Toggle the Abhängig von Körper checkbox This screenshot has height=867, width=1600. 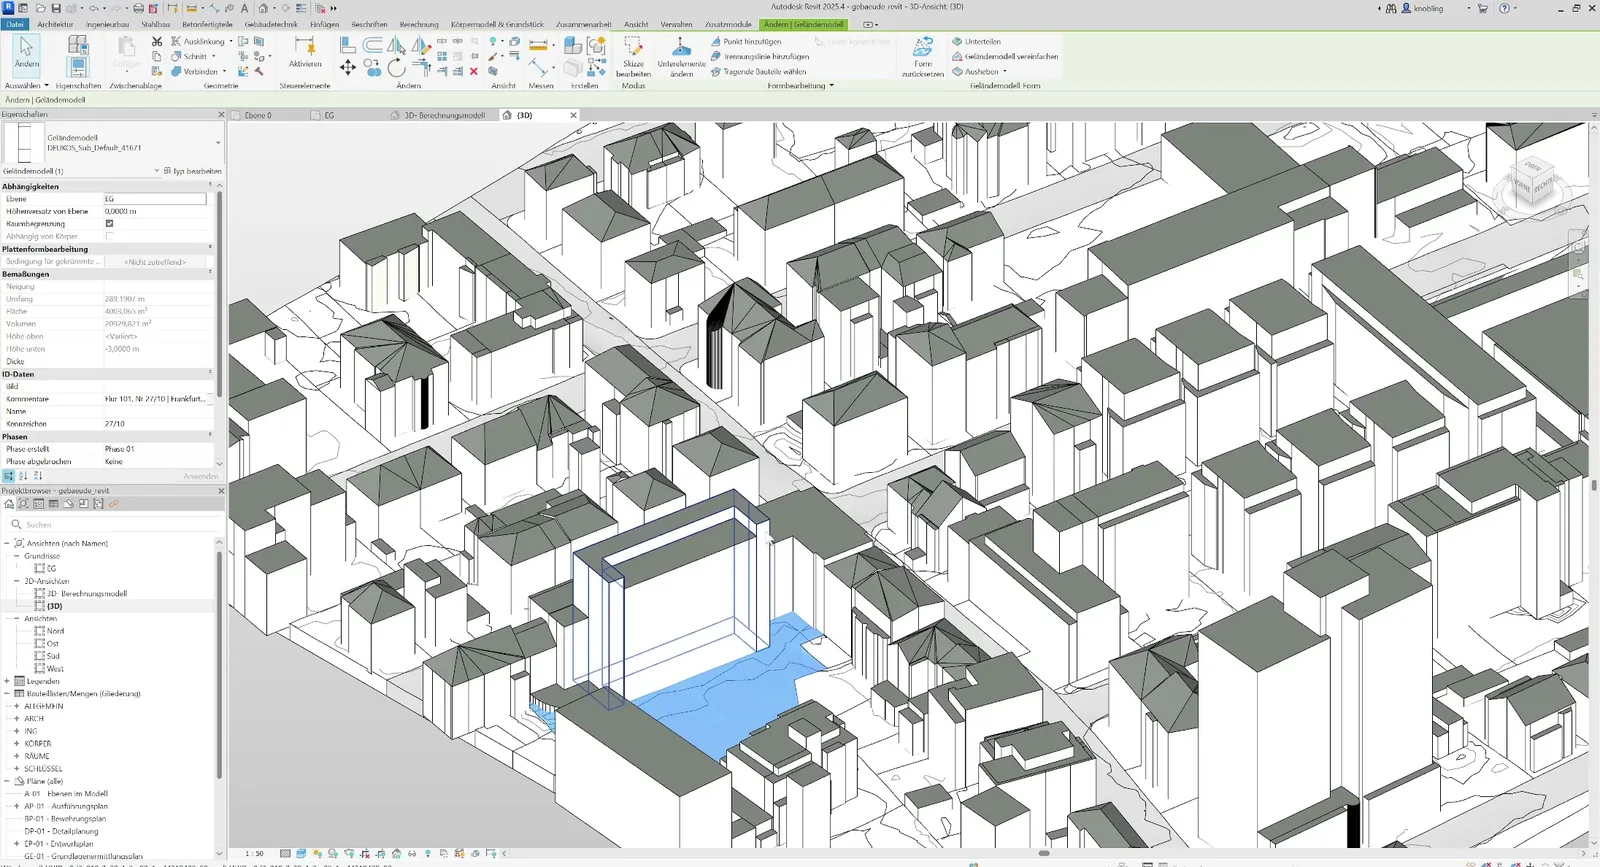pyautogui.click(x=109, y=236)
